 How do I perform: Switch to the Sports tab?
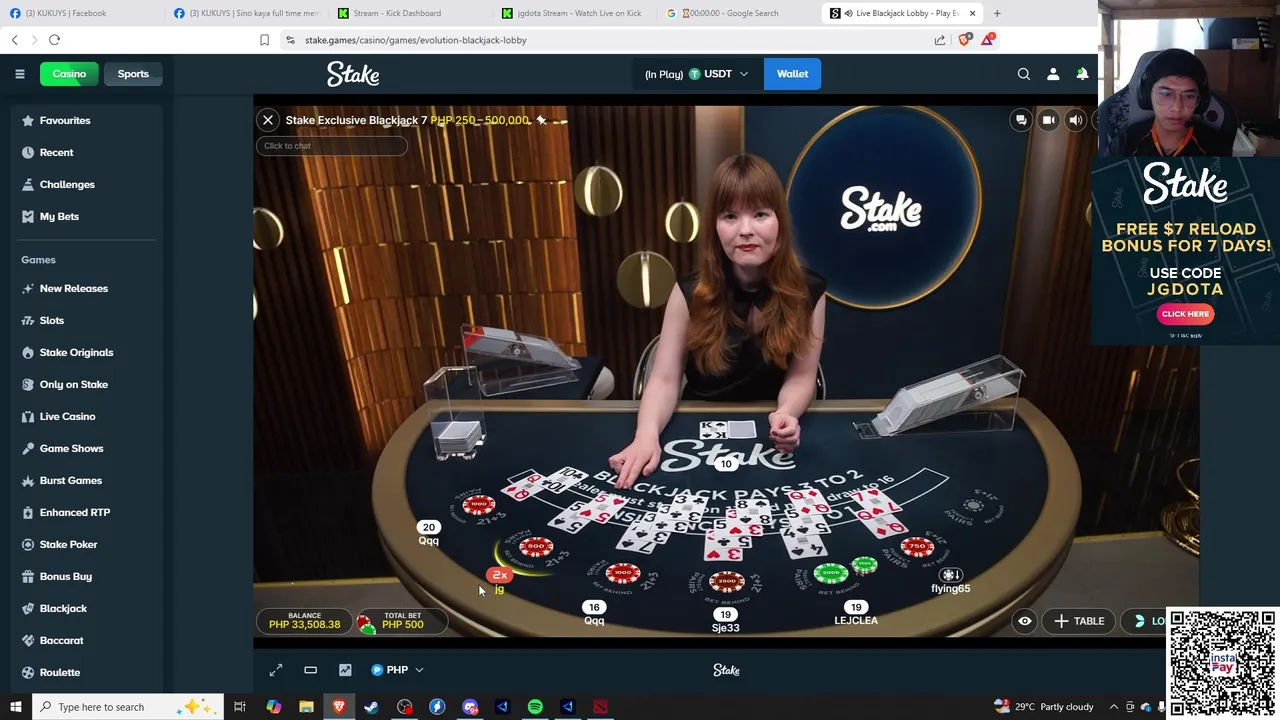tap(133, 74)
